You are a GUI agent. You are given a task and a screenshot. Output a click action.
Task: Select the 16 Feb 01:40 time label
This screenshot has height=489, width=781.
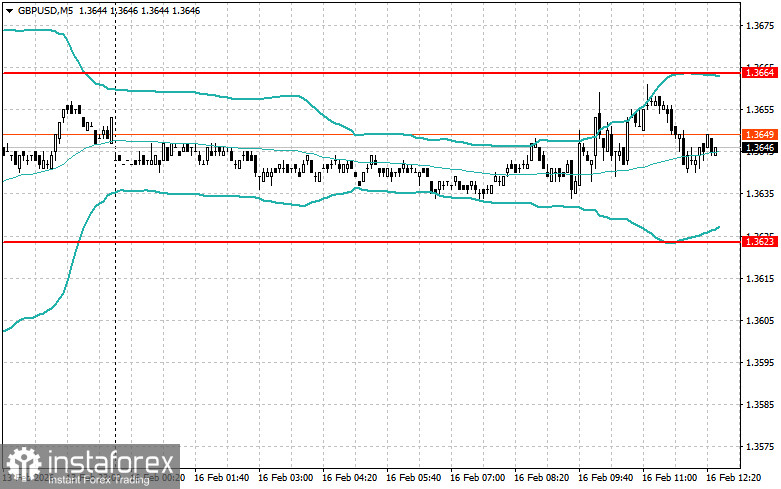tap(221, 478)
